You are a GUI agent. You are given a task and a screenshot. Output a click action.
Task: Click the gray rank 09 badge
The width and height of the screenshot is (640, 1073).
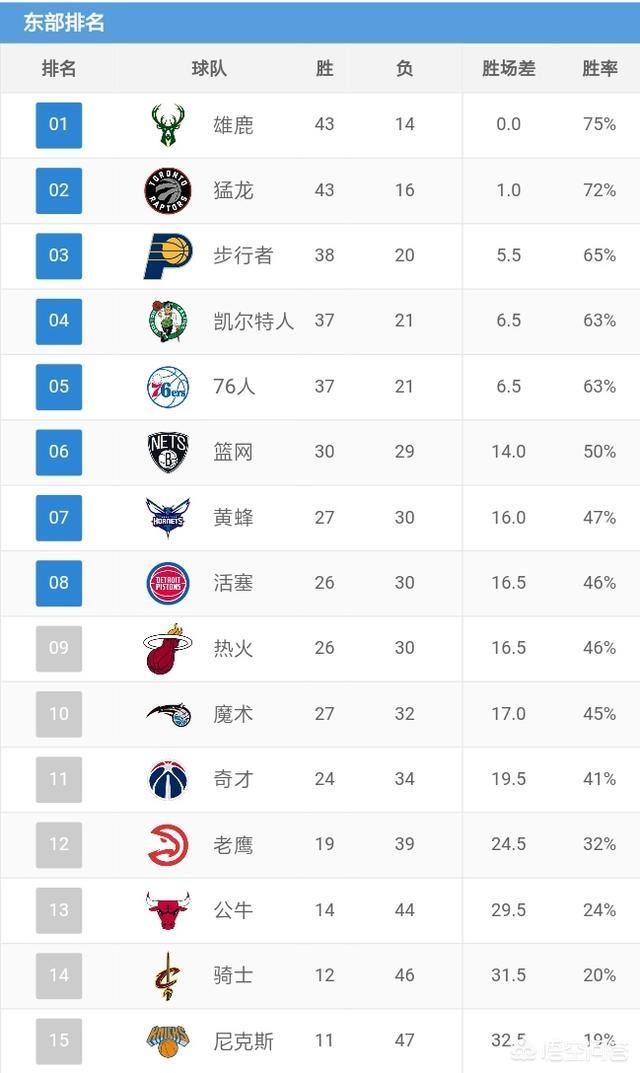(59, 648)
